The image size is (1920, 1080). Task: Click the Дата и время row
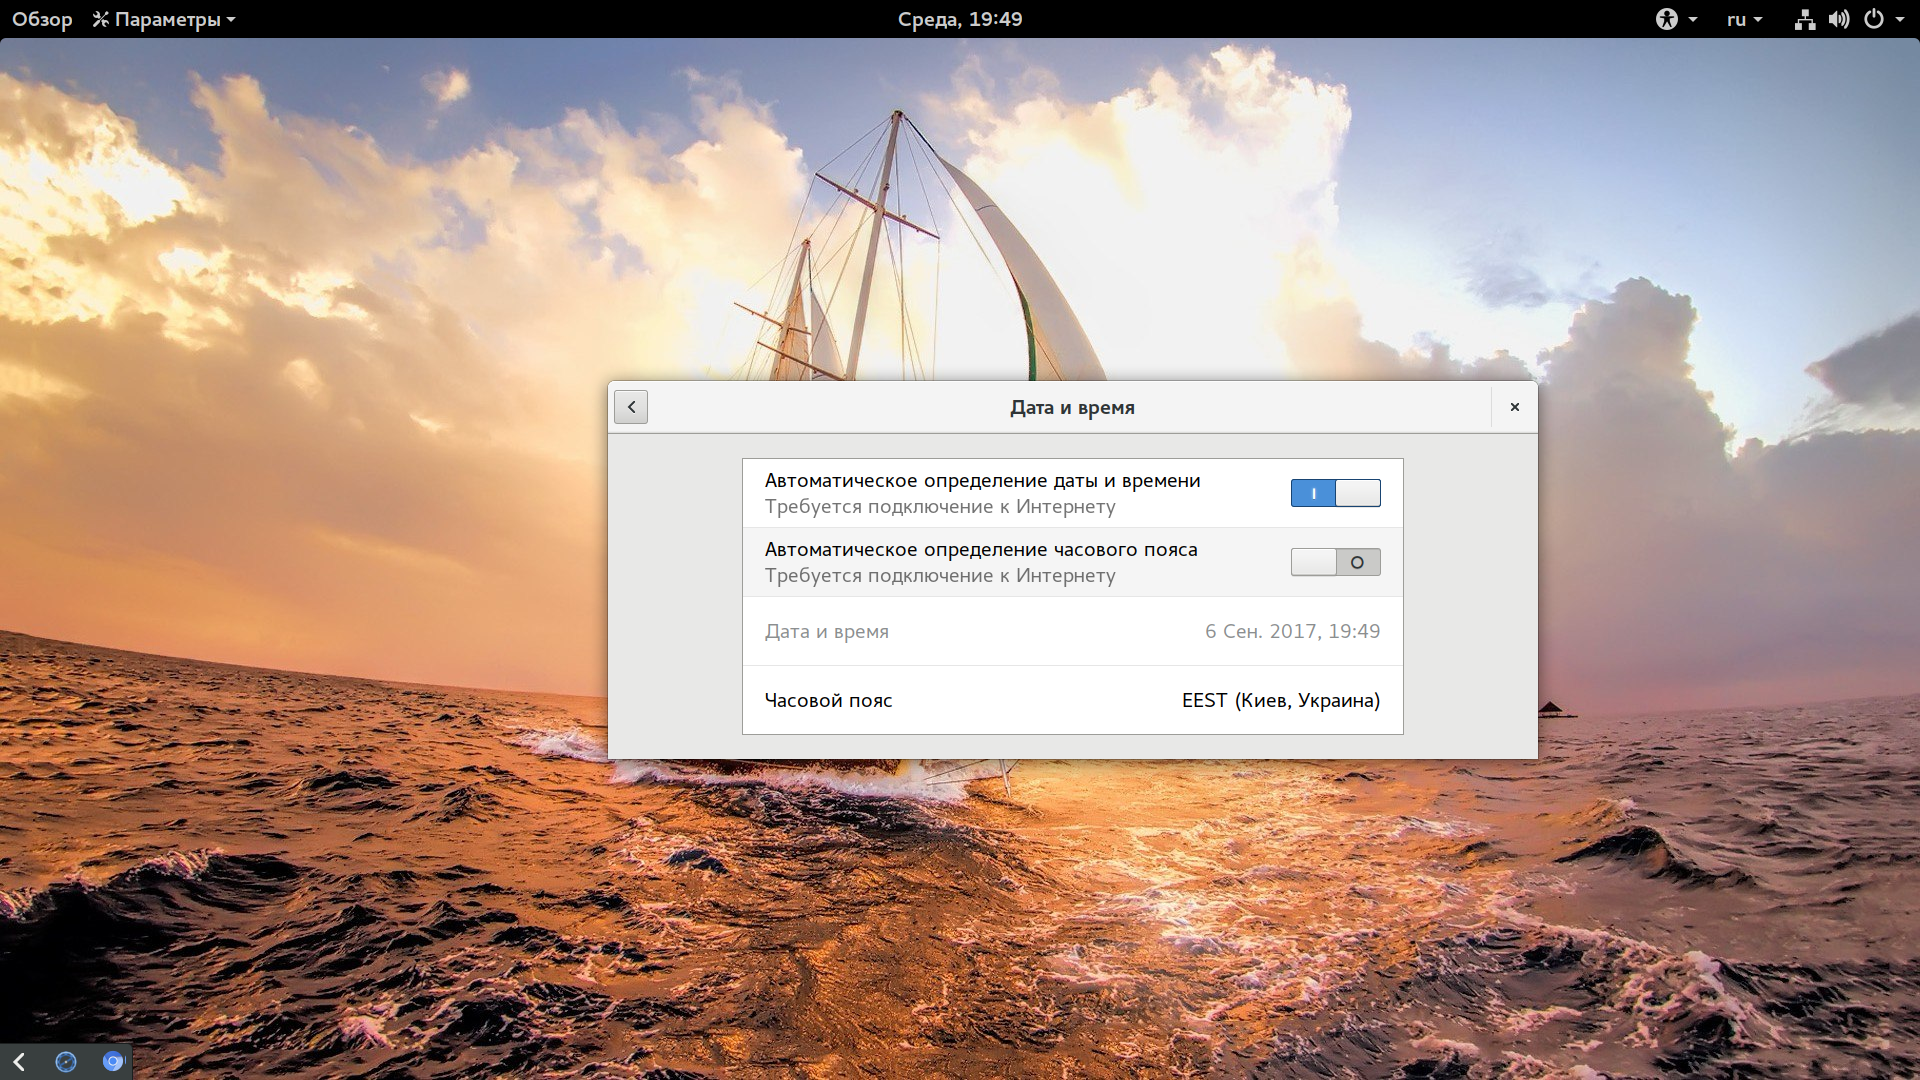pos(1072,631)
